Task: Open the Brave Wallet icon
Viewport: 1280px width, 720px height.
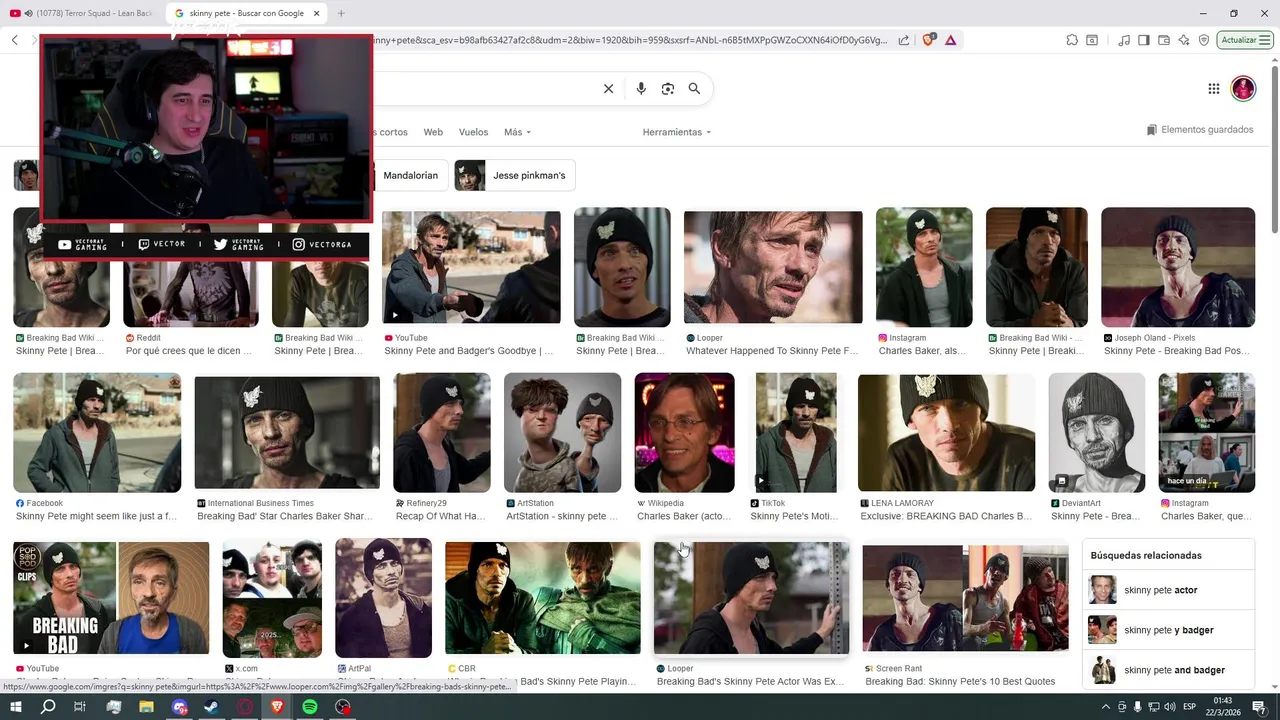Action: [x=1164, y=40]
